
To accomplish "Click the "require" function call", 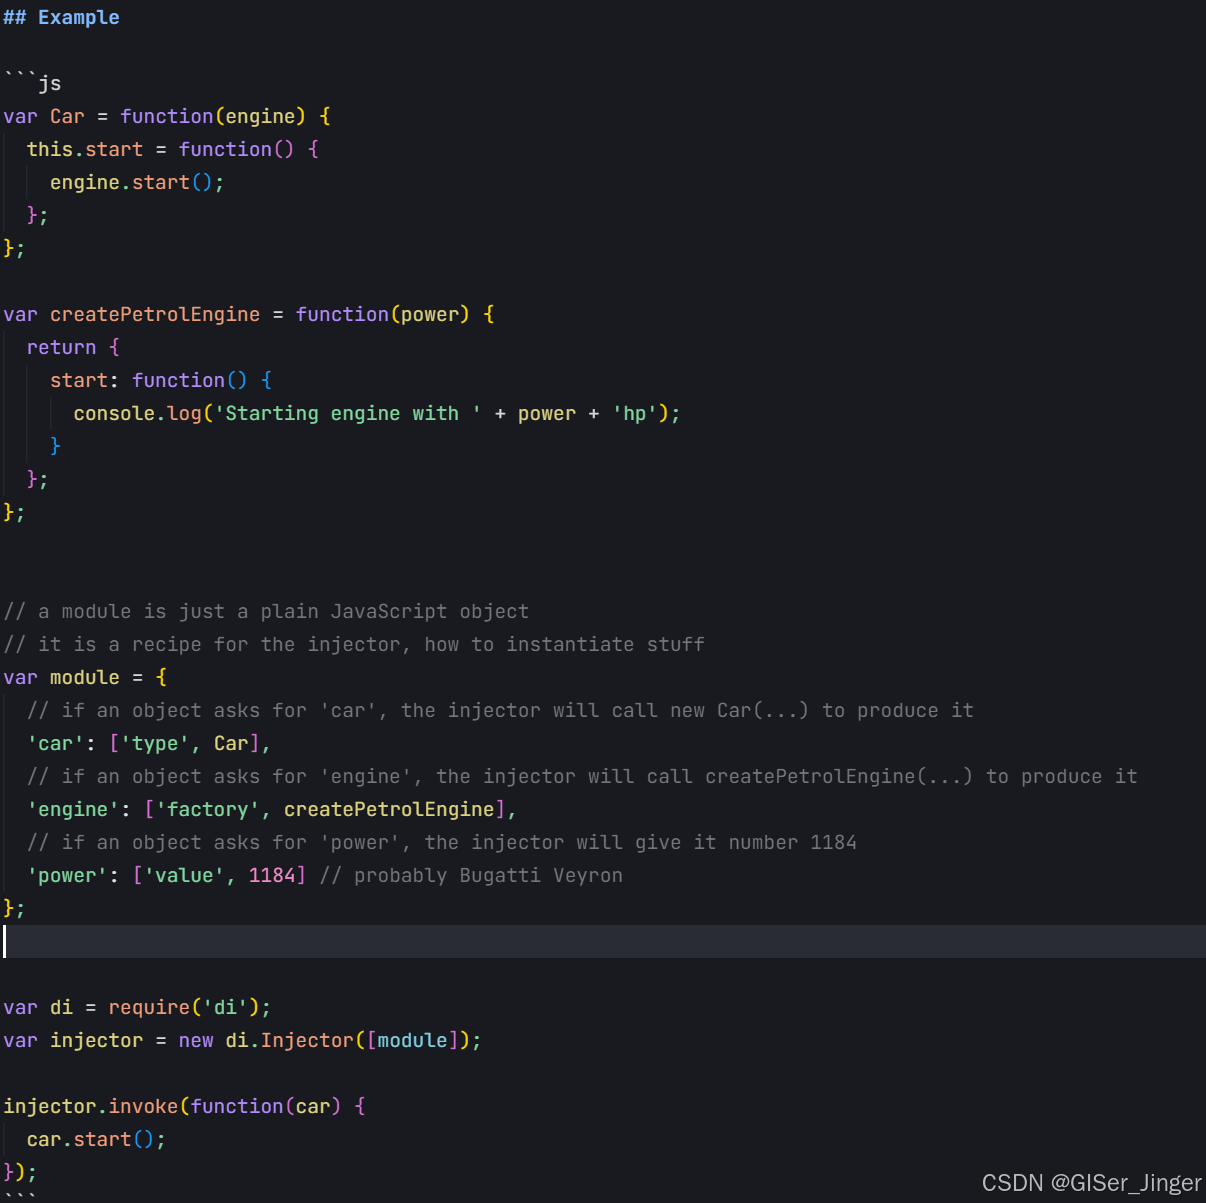I will click(149, 1007).
